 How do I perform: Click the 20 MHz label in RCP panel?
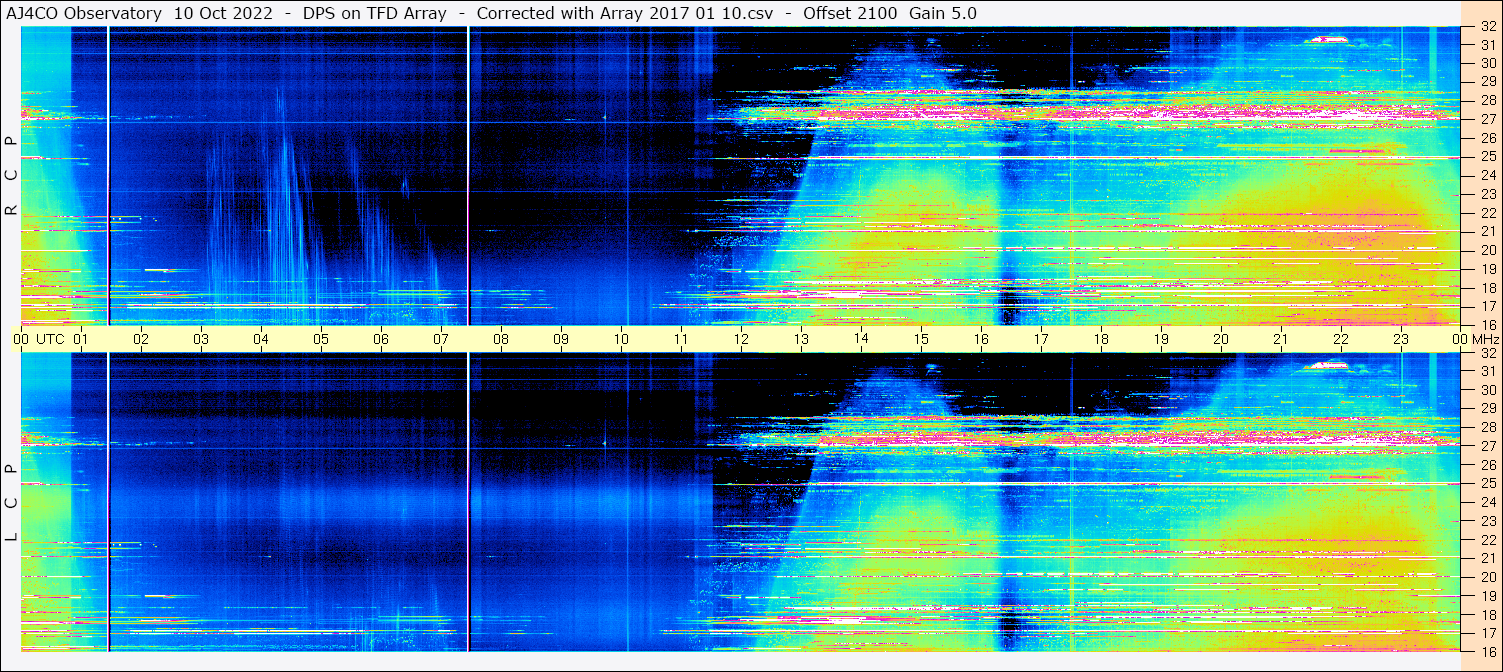click(1487, 250)
